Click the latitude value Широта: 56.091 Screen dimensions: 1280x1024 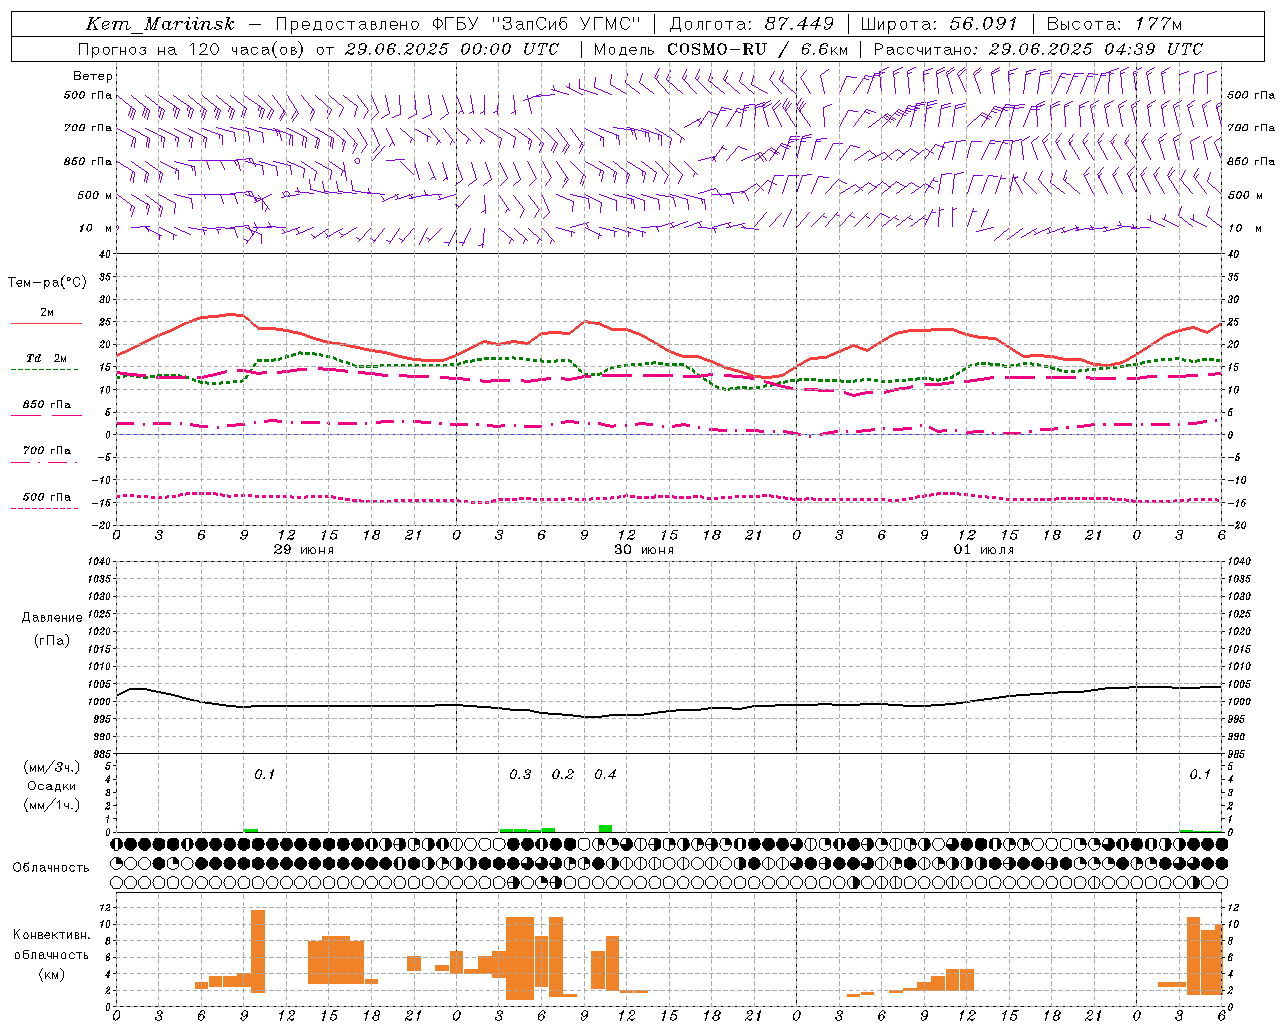coord(939,24)
